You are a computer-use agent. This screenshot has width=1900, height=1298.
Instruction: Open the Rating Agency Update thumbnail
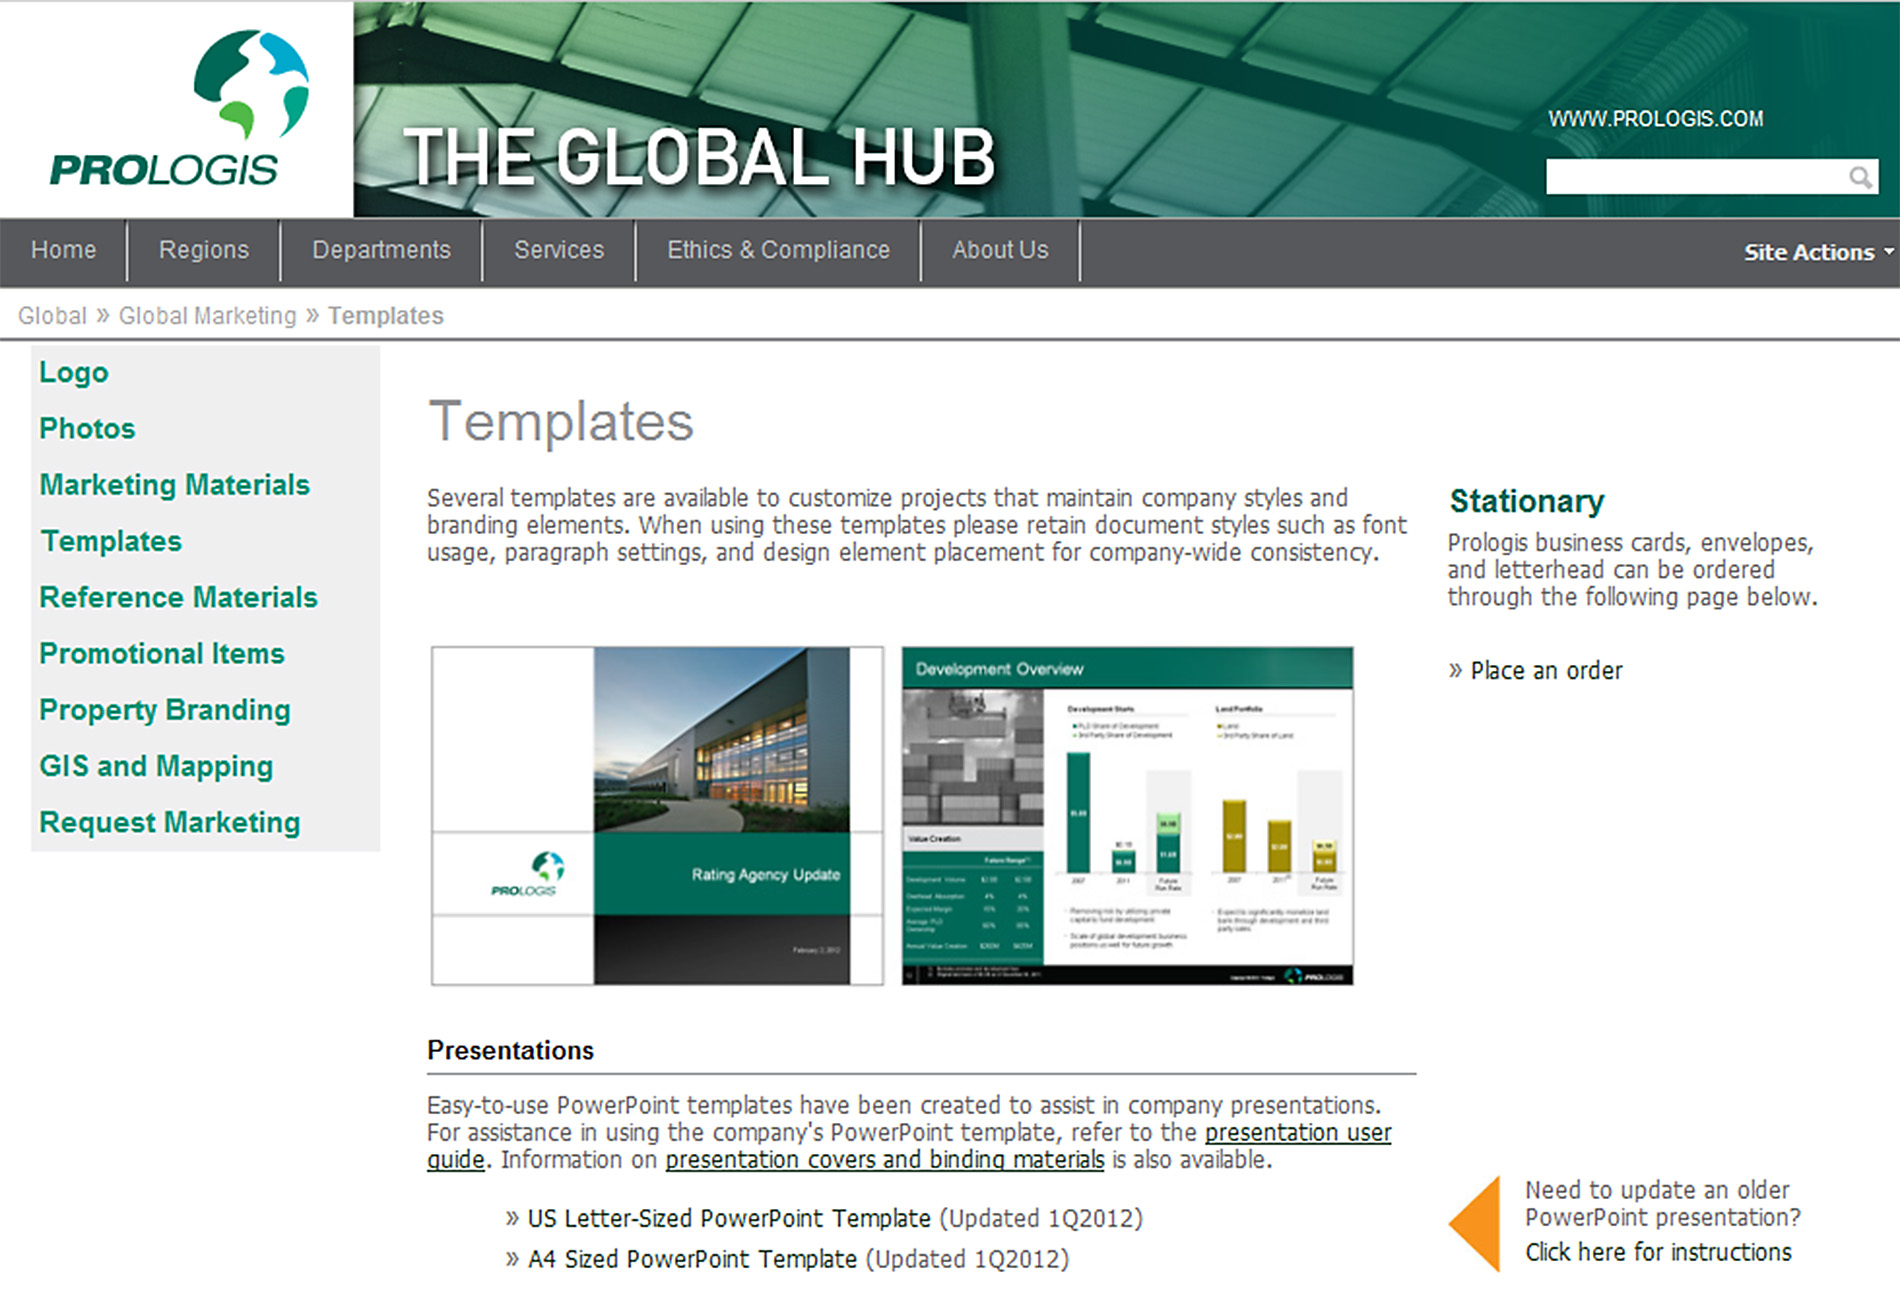point(657,815)
